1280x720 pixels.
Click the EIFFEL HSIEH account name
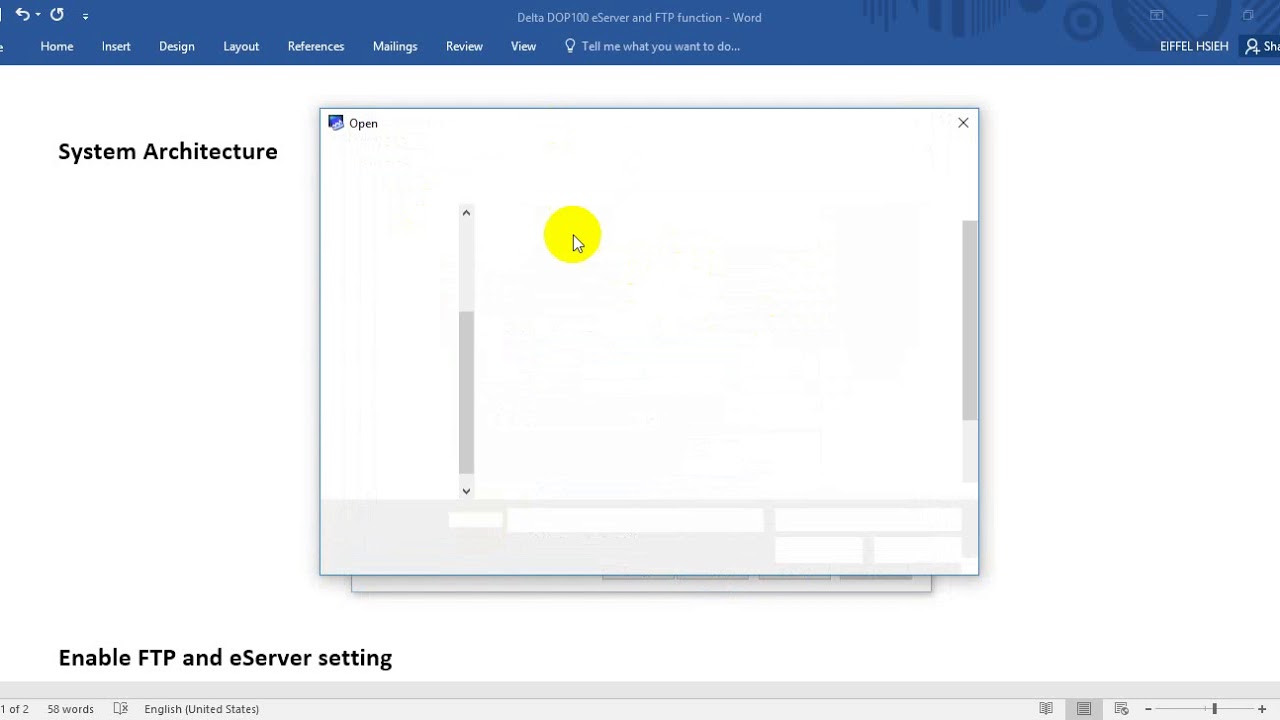(x=1194, y=46)
